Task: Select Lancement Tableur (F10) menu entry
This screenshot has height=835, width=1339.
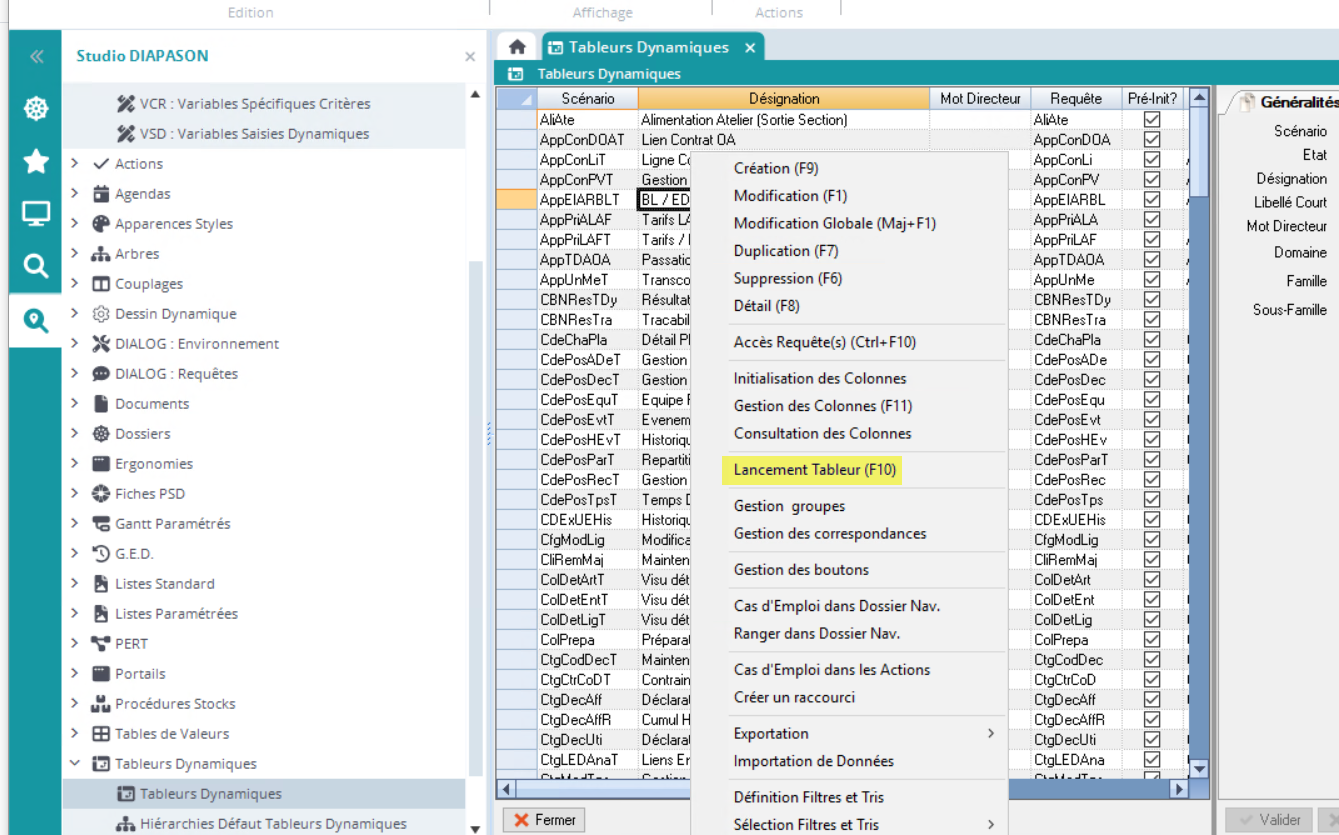Action: click(x=815, y=470)
